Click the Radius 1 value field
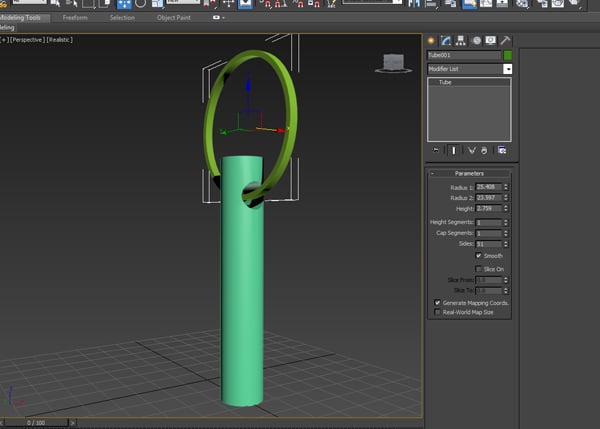 coord(489,187)
